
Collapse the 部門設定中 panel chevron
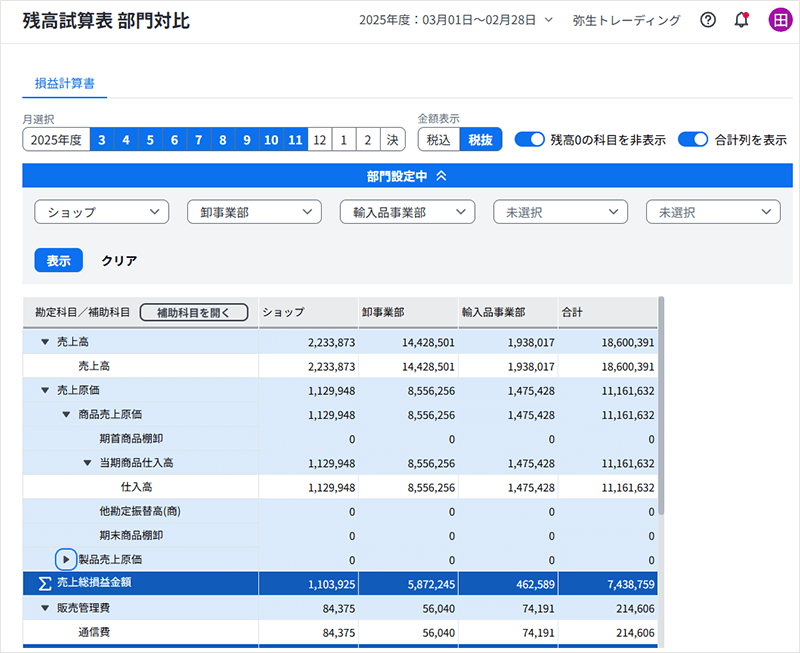[x=442, y=175]
